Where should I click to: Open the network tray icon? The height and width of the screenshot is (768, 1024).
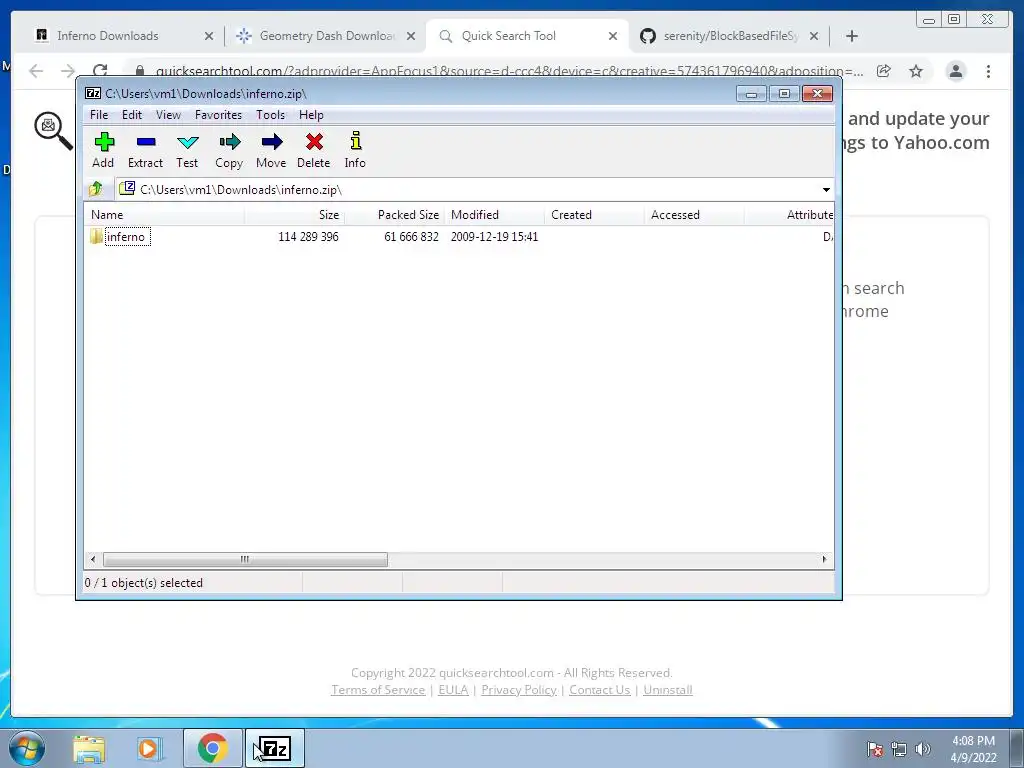click(899, 749)
